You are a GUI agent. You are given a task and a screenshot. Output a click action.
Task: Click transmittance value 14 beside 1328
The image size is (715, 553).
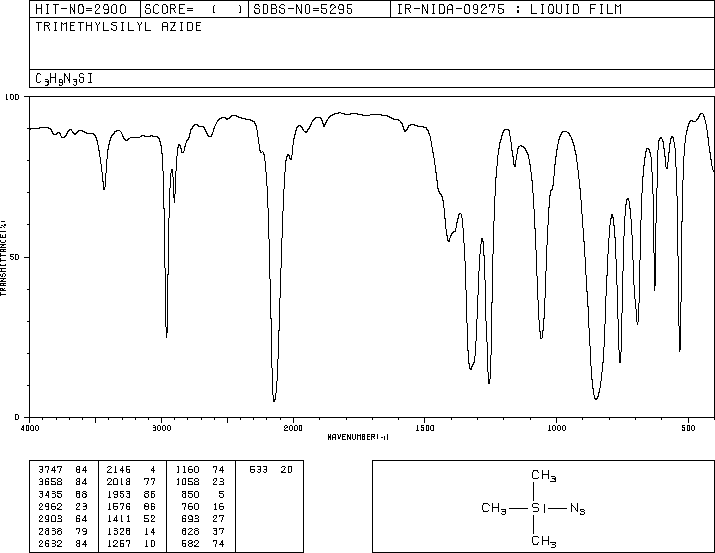click(150, 531)
